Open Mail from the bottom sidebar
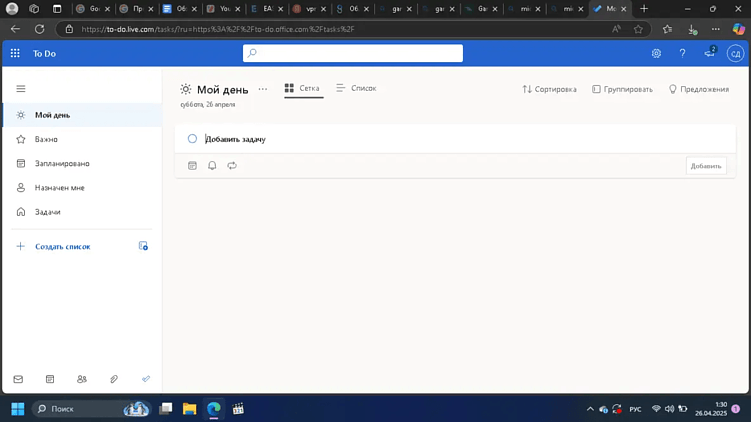Image resolution: width=751 pixels, height=422 pixels. [18, 379]
